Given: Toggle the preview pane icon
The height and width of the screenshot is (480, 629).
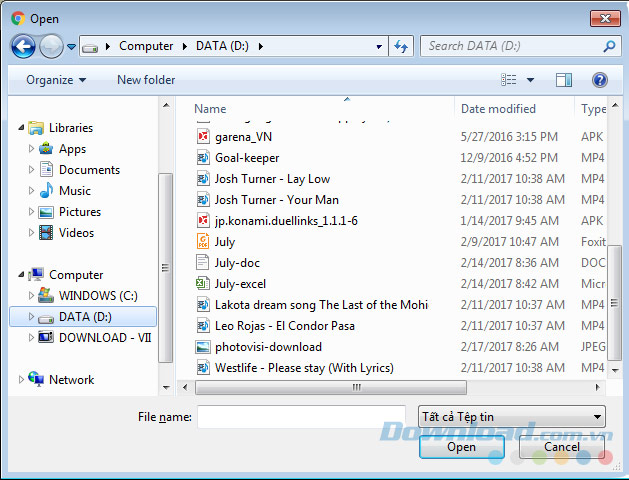Looking at the screenshot, I should (564, 80).
